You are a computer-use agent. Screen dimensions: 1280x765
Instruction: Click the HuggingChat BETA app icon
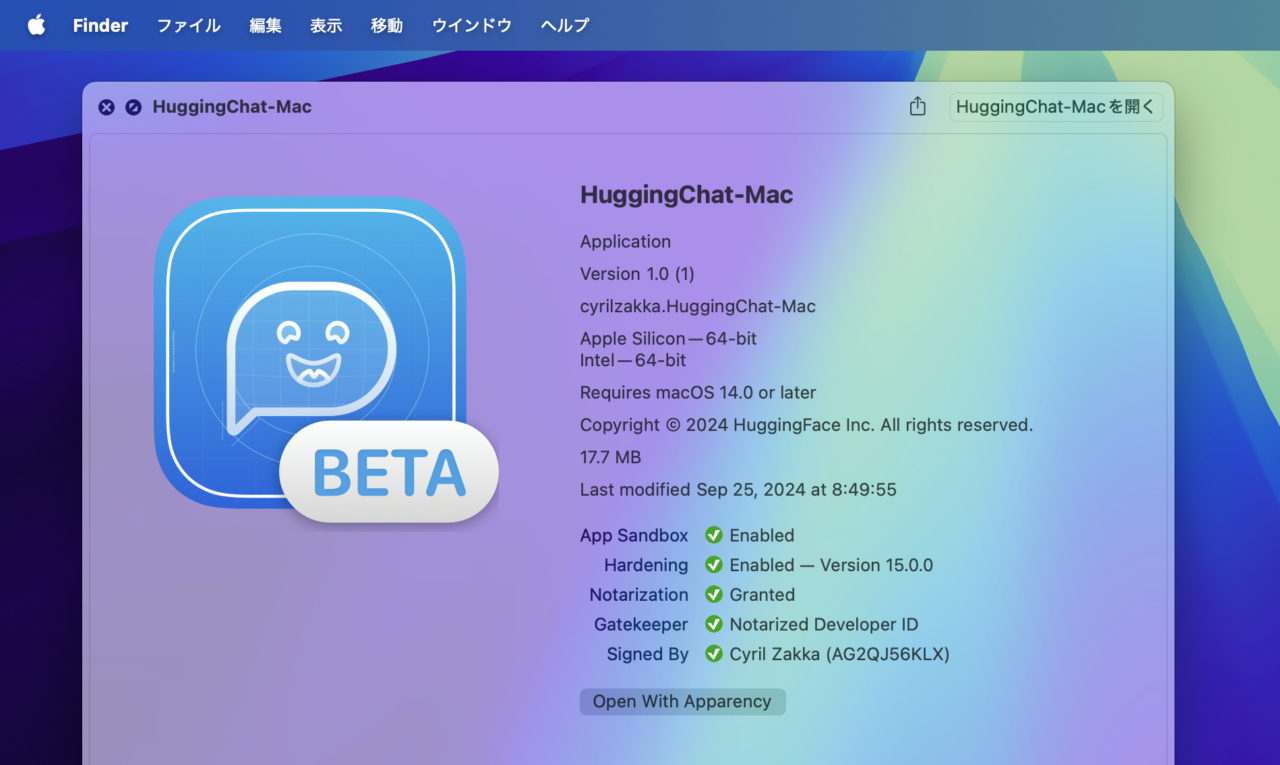tap(325, 360)
